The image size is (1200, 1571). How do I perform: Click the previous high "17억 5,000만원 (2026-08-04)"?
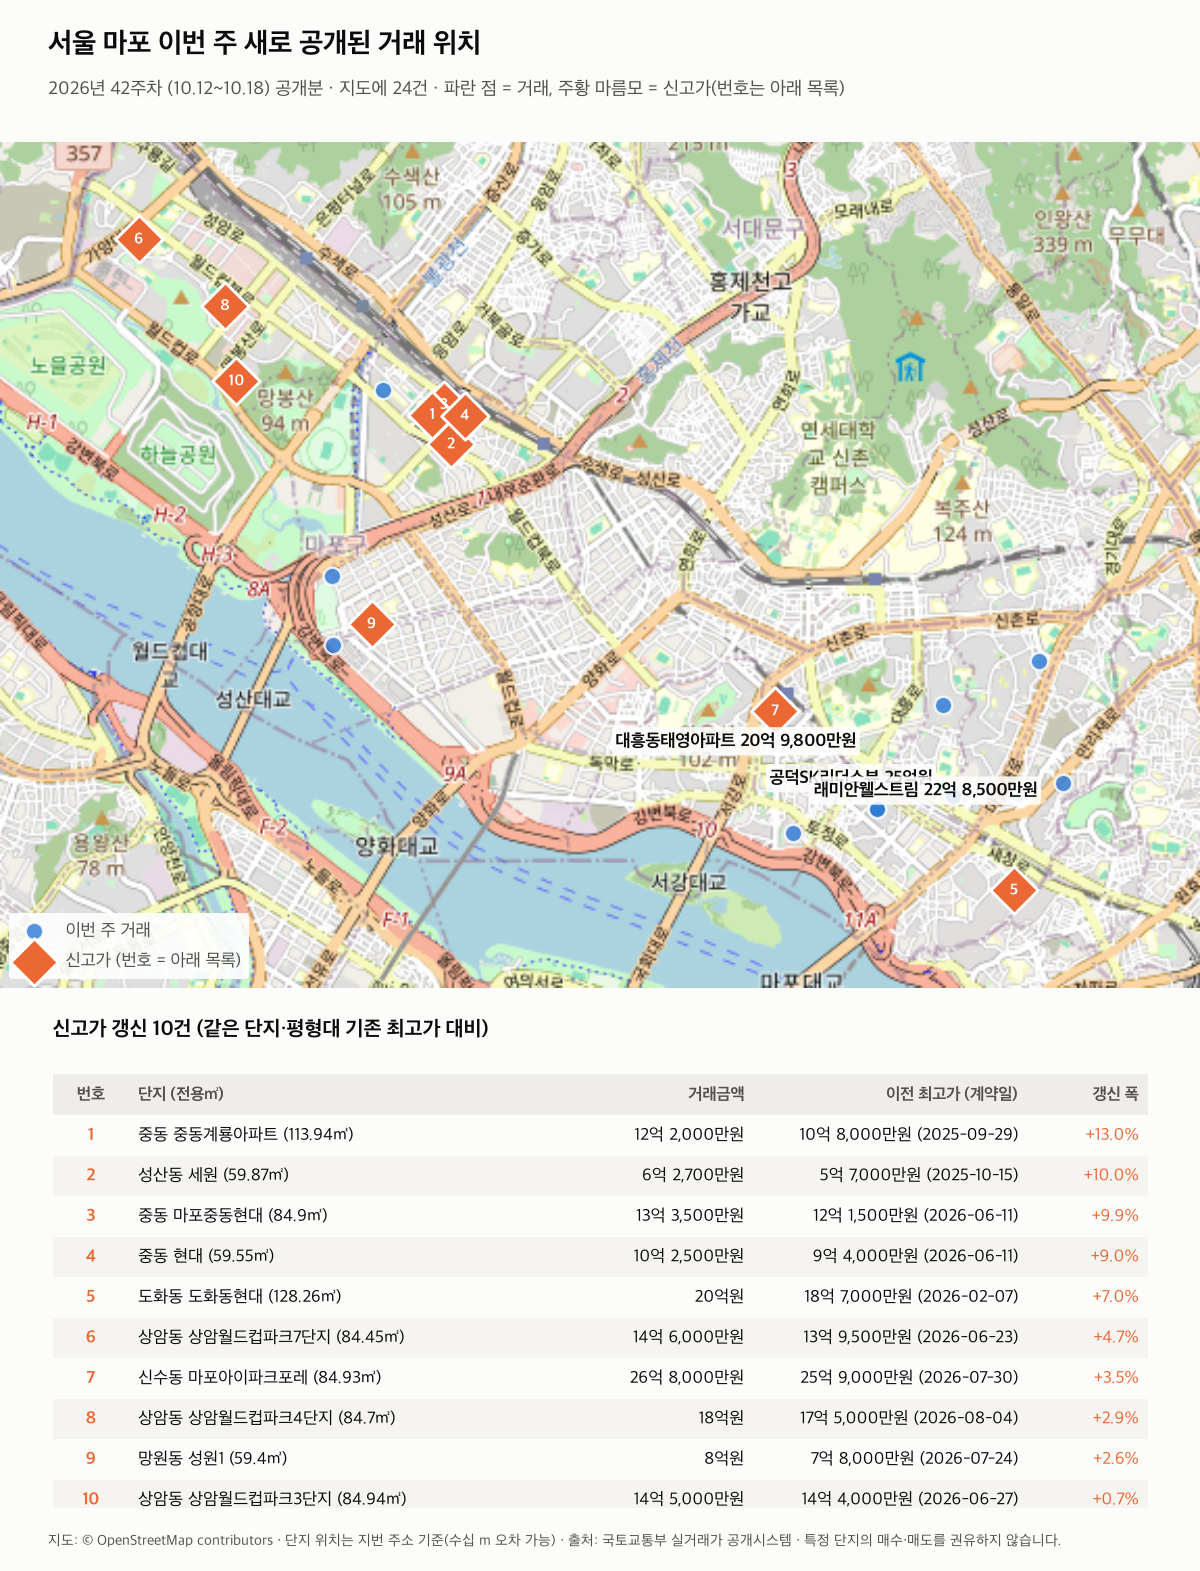point(909,1418)
